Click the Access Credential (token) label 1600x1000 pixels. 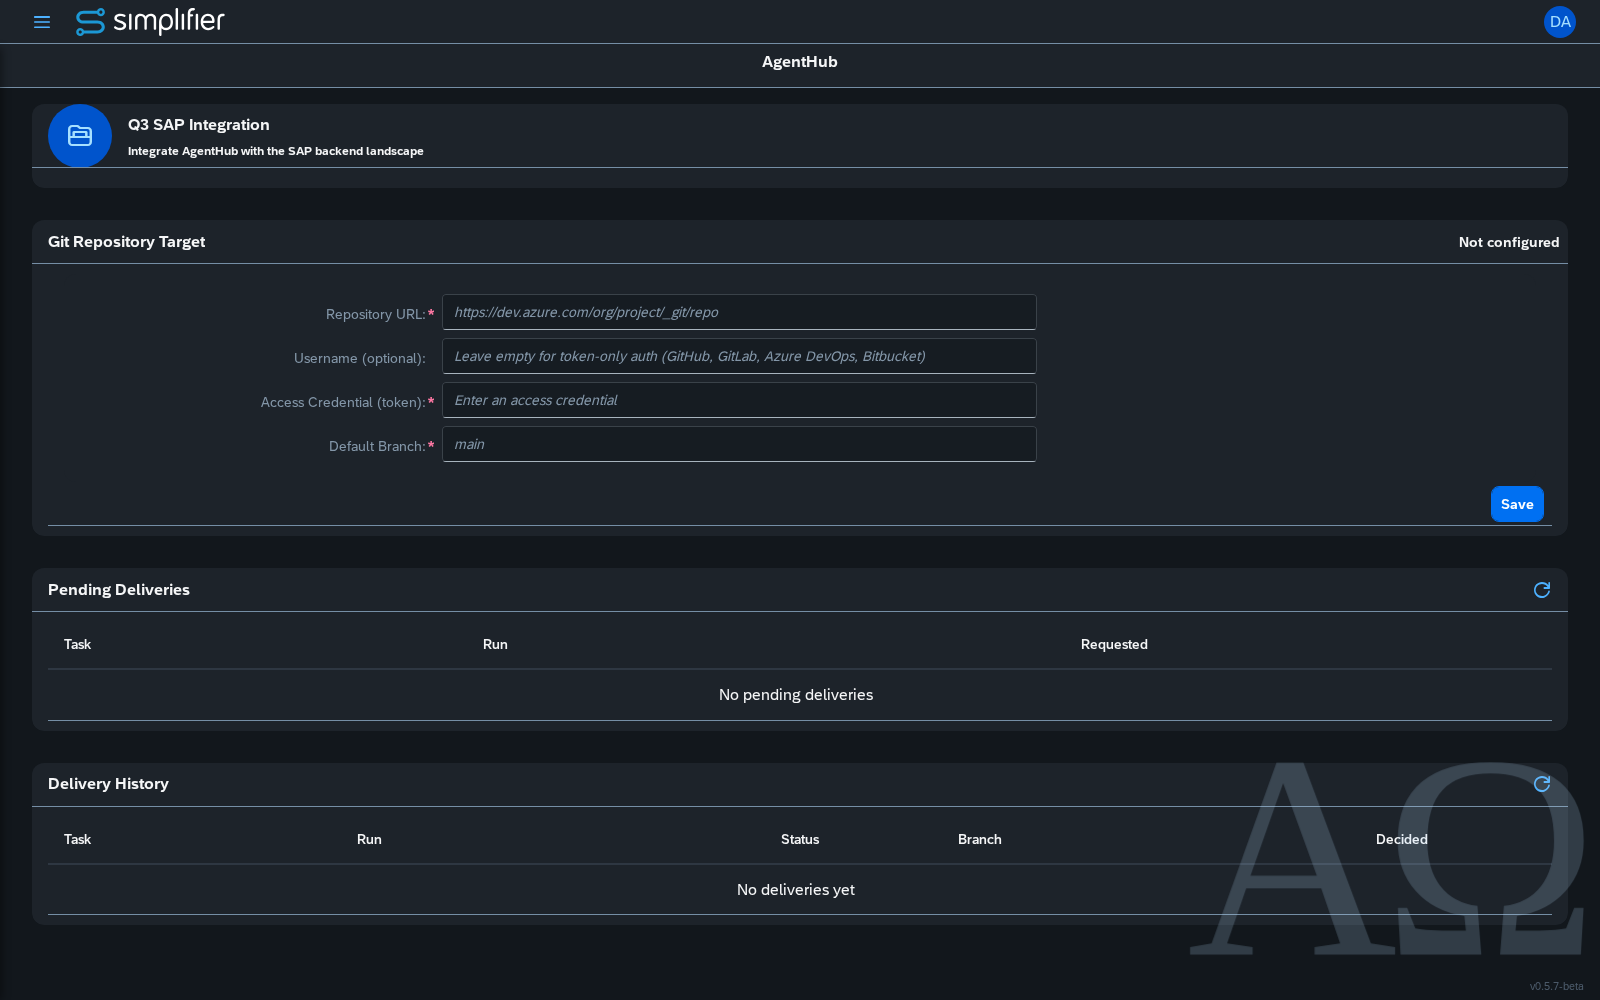point(343,402)
